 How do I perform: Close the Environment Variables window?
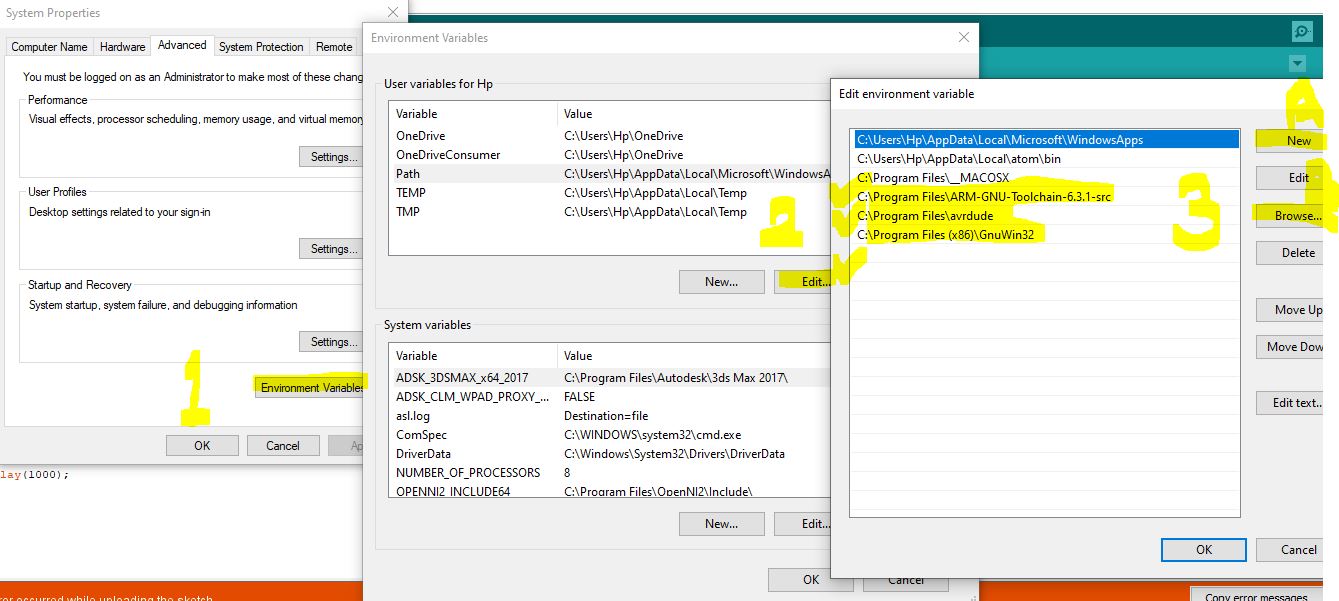pyautogui.click(x=964, y=38)
